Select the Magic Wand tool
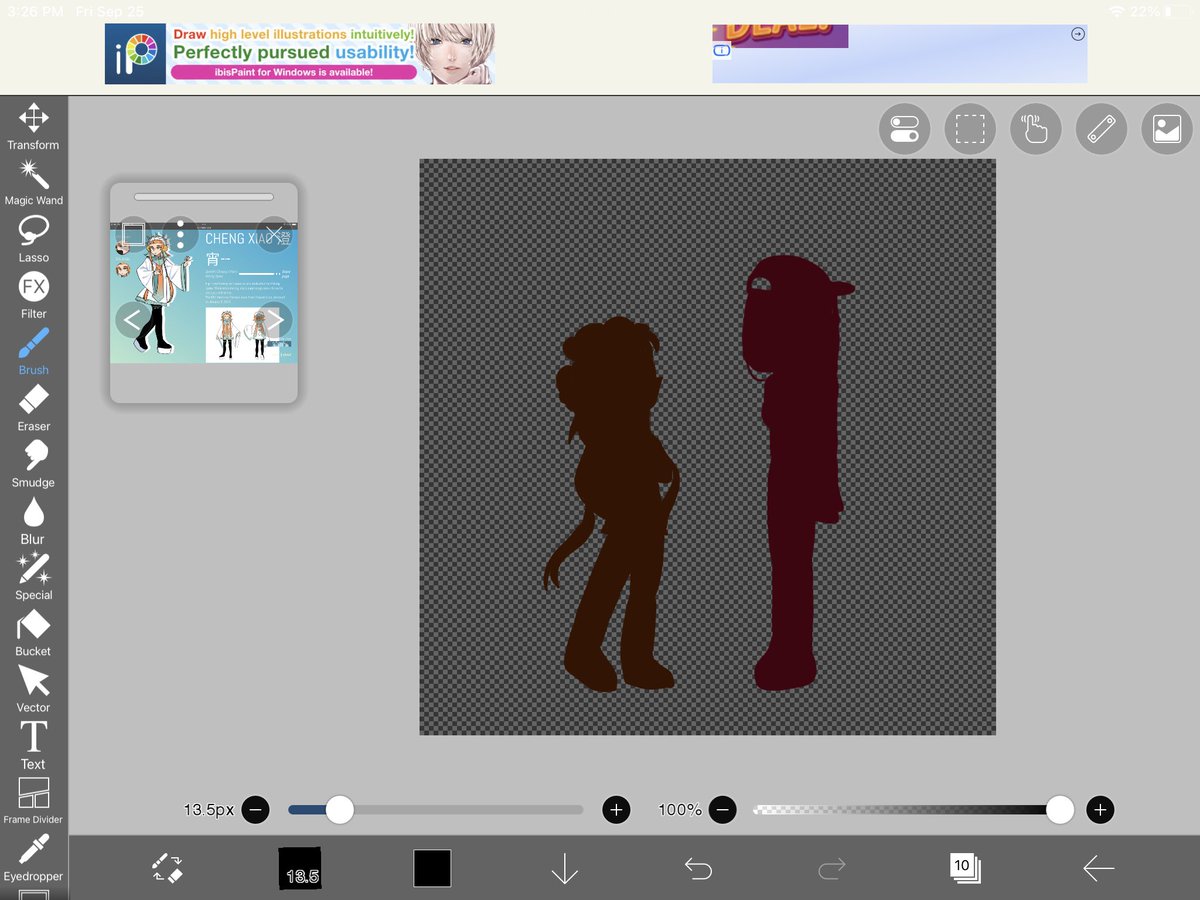Viewport: 1200px width, 900px height. coord(33,182)
